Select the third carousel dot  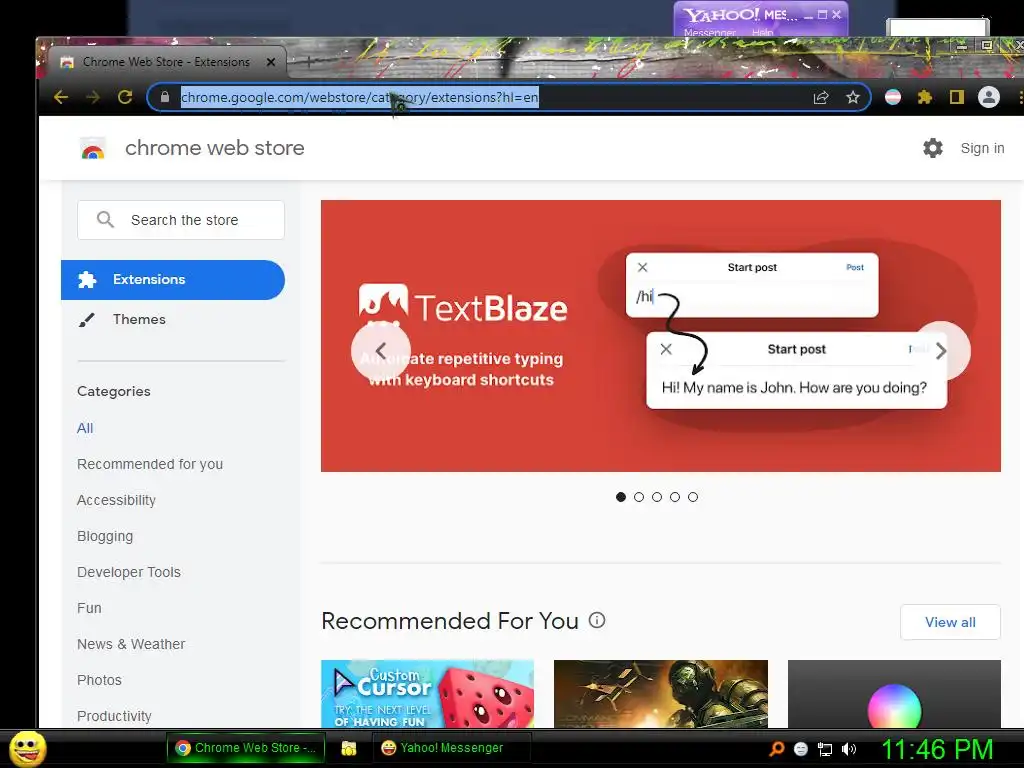pyautogui.click(x=657, y=497)
